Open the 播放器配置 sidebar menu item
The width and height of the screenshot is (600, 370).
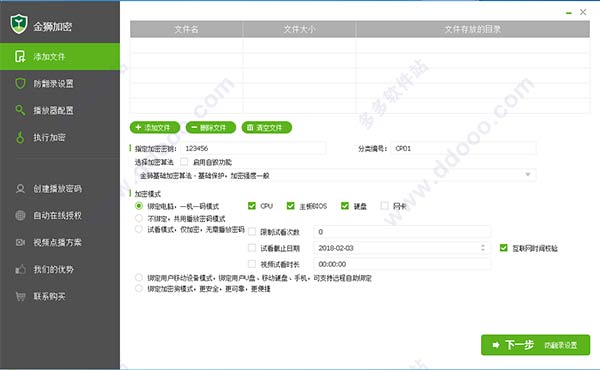[x=60, y=110]
